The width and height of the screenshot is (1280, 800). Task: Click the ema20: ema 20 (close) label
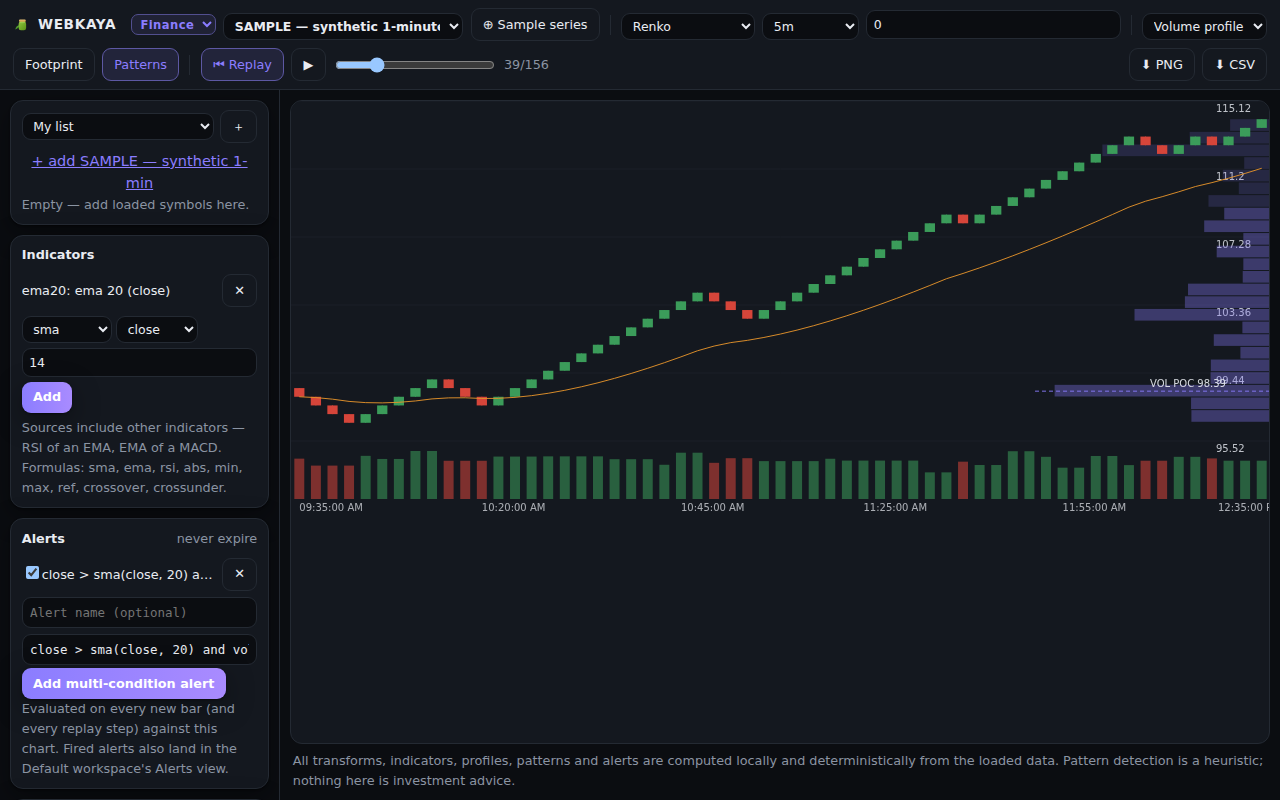pos(96,291)
